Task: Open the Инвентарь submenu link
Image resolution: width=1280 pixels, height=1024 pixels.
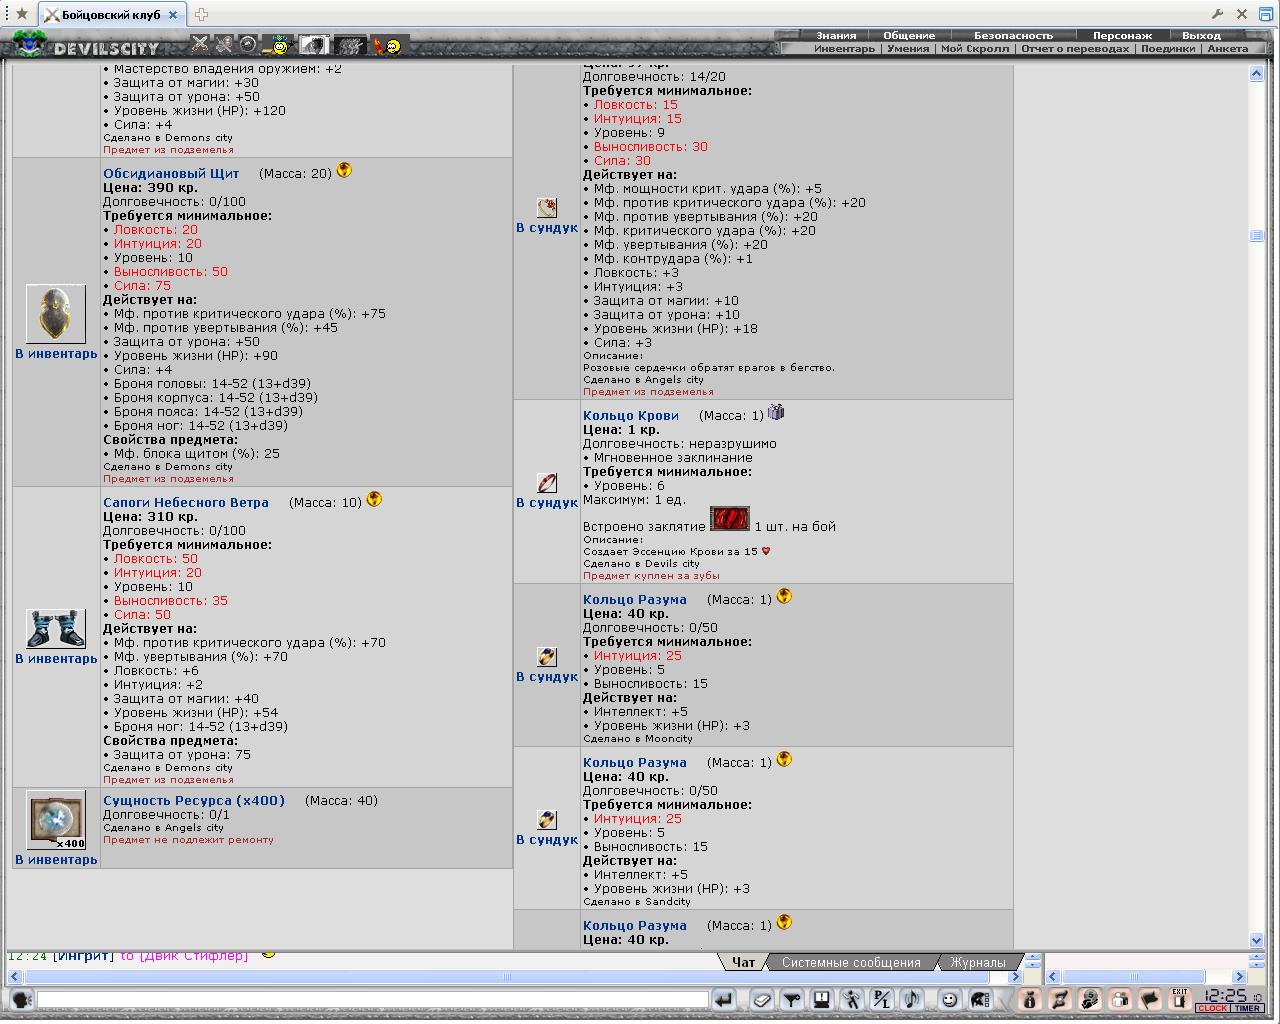Action: pyautogui.click(x=844, y=48)
